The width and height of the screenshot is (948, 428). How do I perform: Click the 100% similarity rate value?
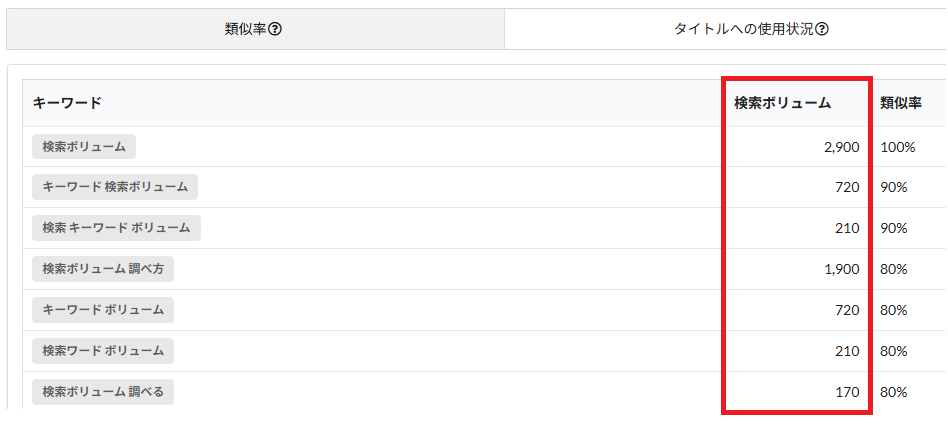click(x=898, y=147)
